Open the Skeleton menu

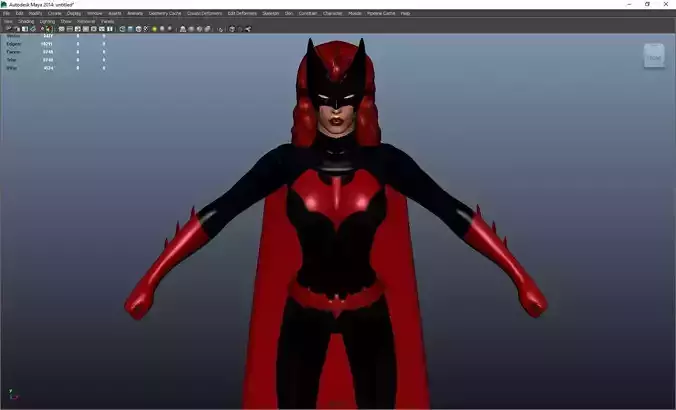[x=271, y=13]
